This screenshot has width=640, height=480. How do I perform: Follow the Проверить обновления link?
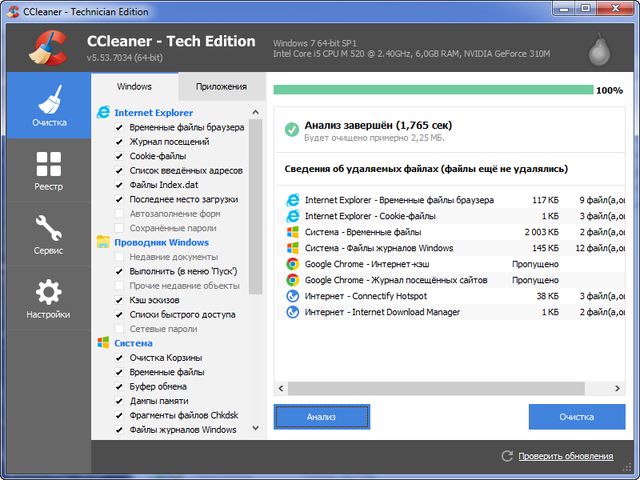tap(566, 457)
